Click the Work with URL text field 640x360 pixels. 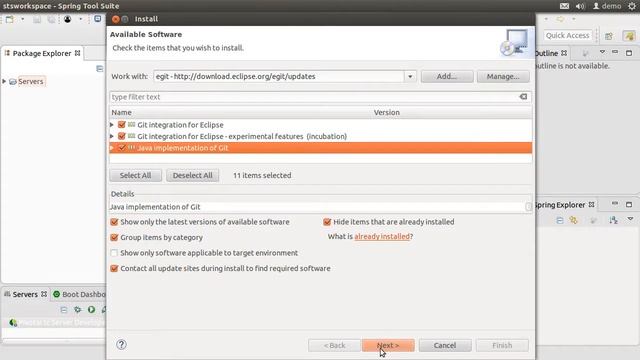tap(279, 76)
